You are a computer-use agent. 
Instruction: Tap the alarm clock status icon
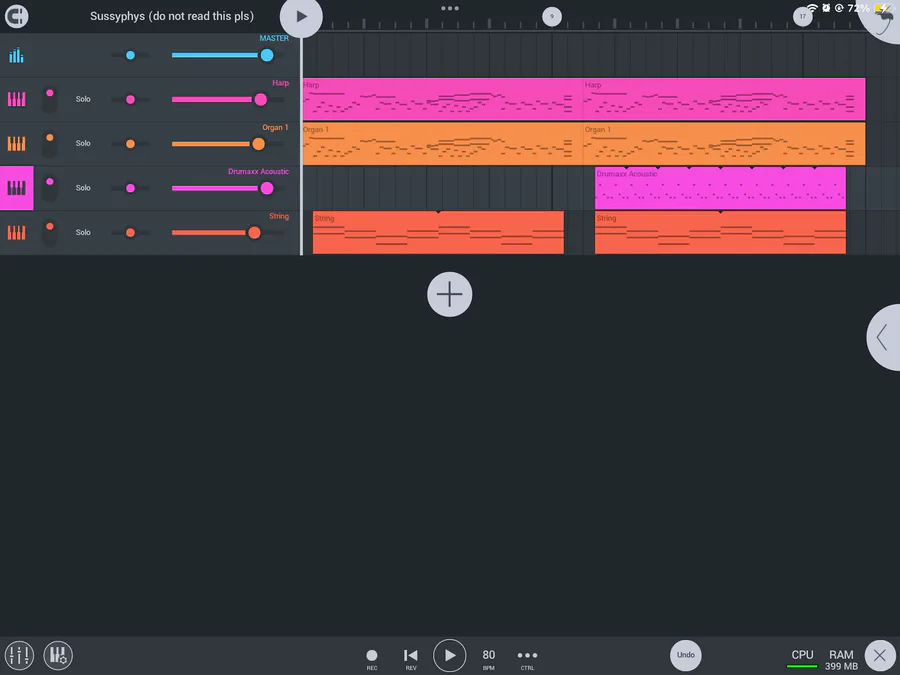click(826, 8)
